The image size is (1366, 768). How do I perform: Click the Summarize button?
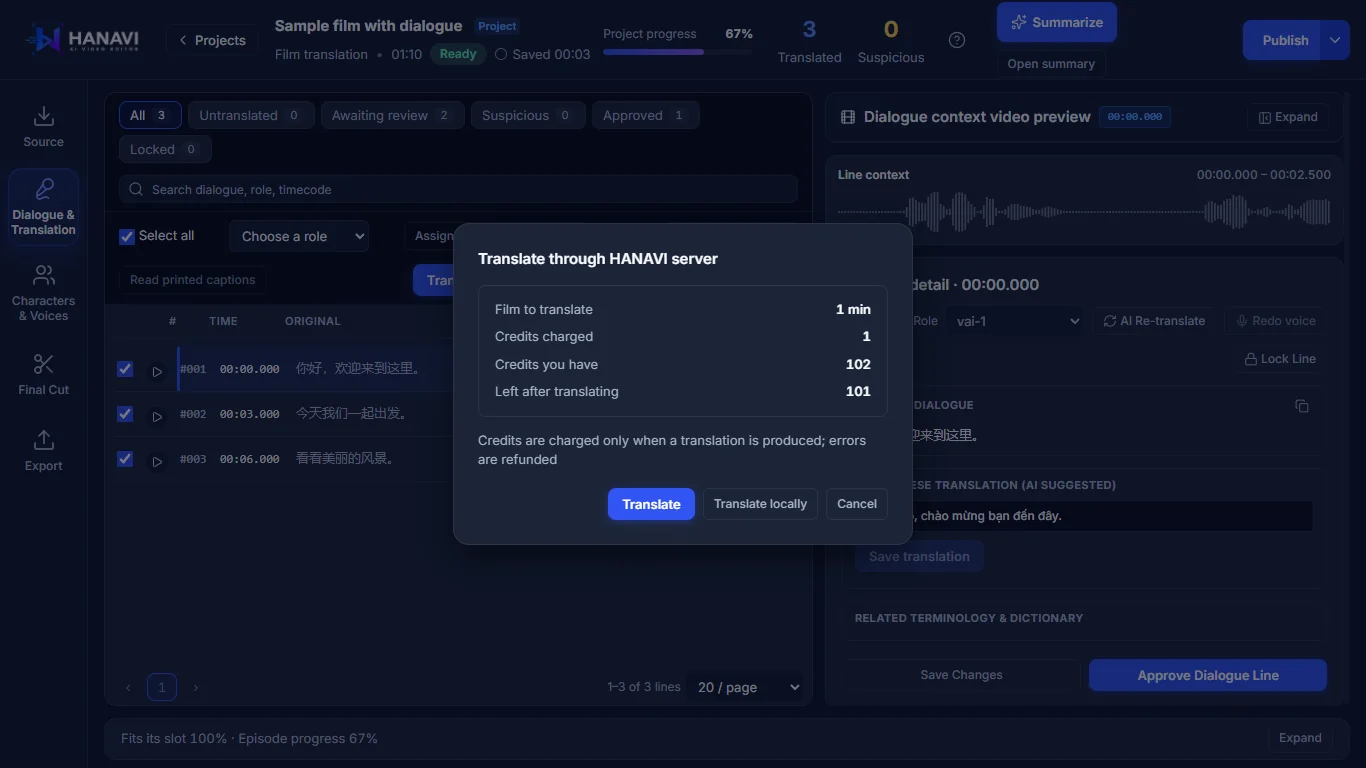click(x=1057, y=22)
